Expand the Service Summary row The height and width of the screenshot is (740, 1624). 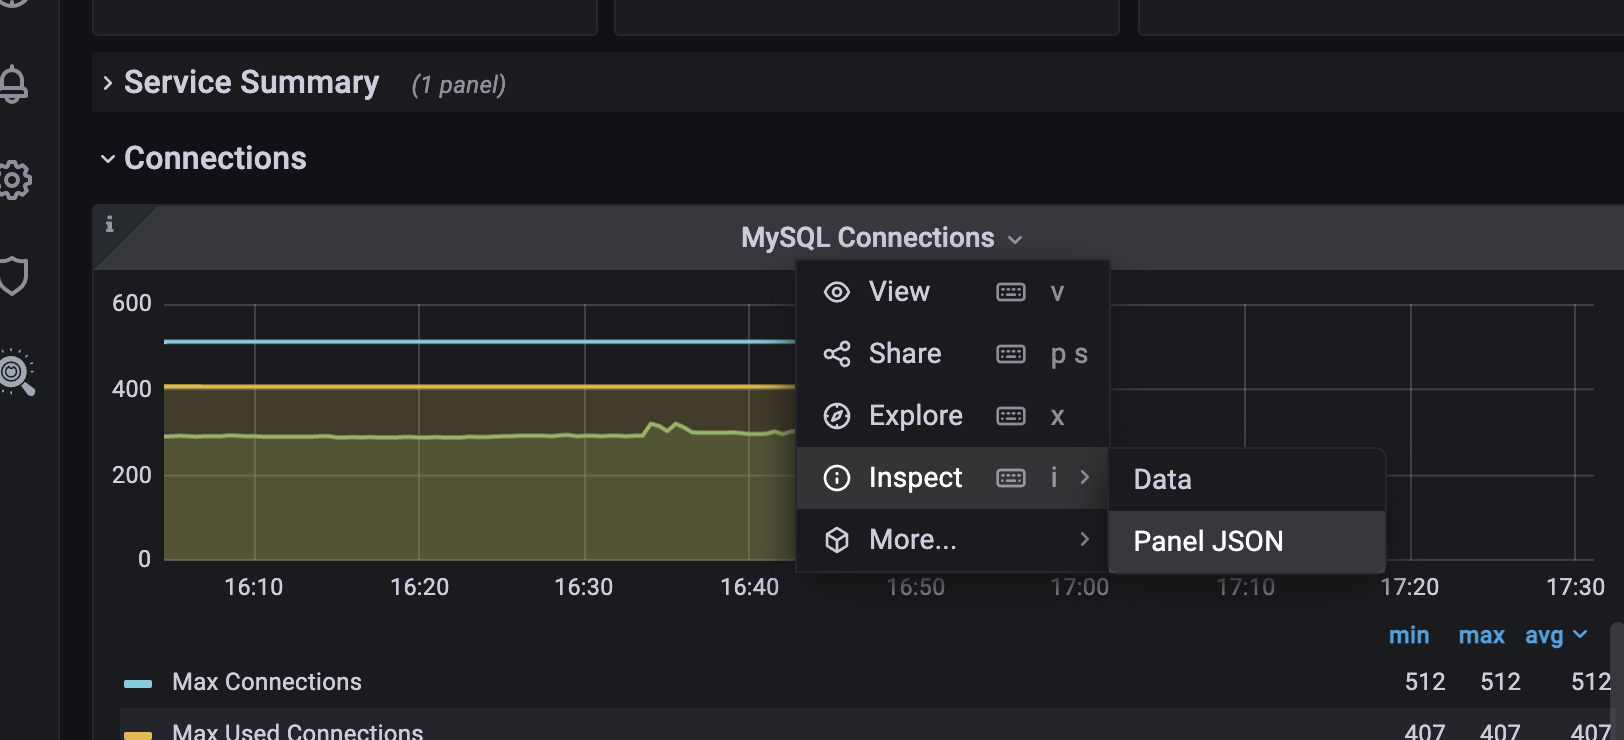coord(107,83)
